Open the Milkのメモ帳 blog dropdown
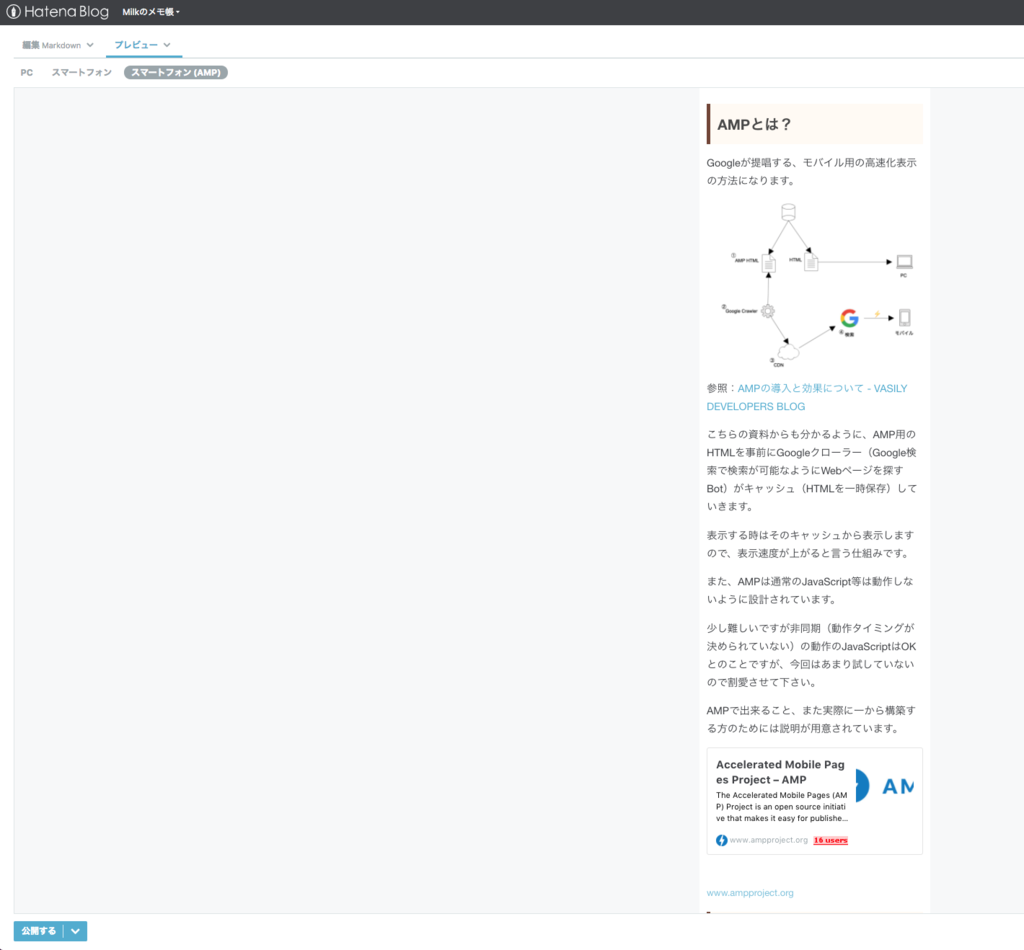This screenshot has width=1024, height=950. [x=151, y=12]
